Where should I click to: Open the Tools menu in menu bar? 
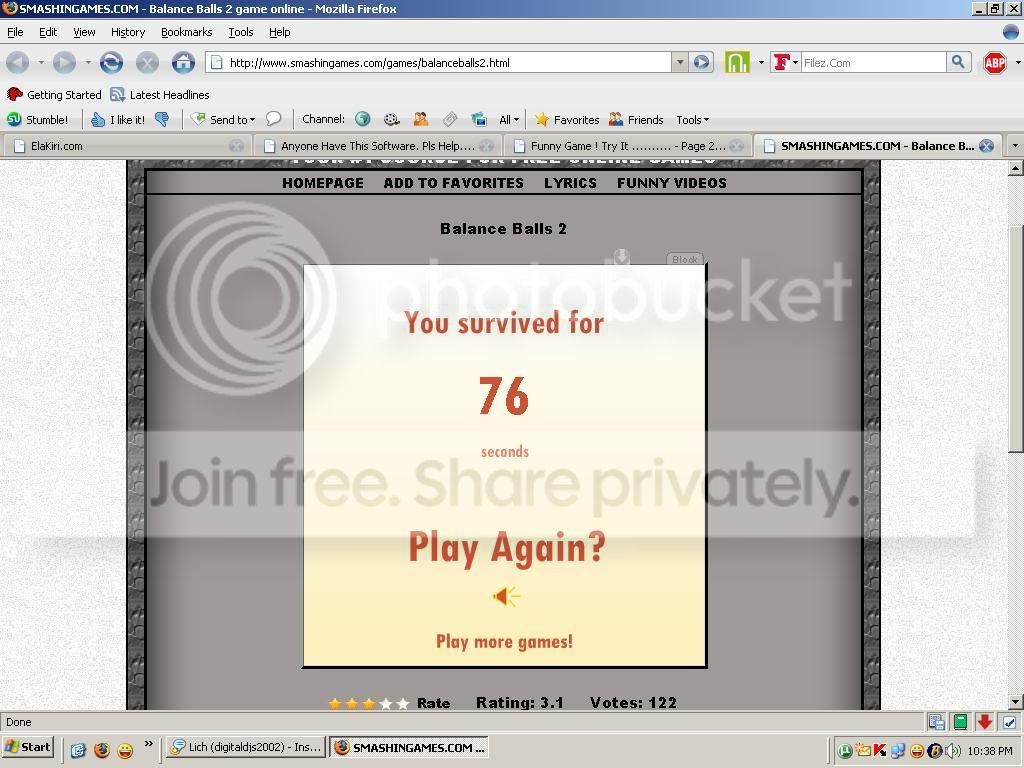click(x=241, y=32)
